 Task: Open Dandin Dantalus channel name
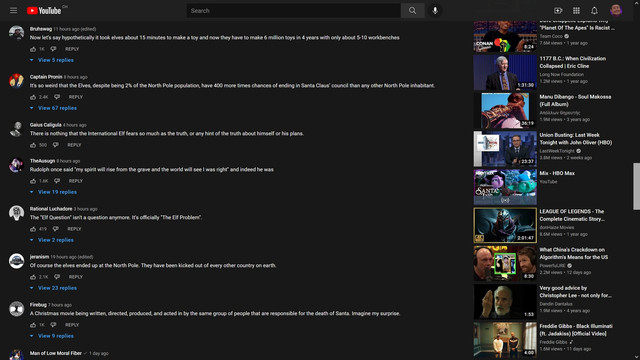pos(556,304)
